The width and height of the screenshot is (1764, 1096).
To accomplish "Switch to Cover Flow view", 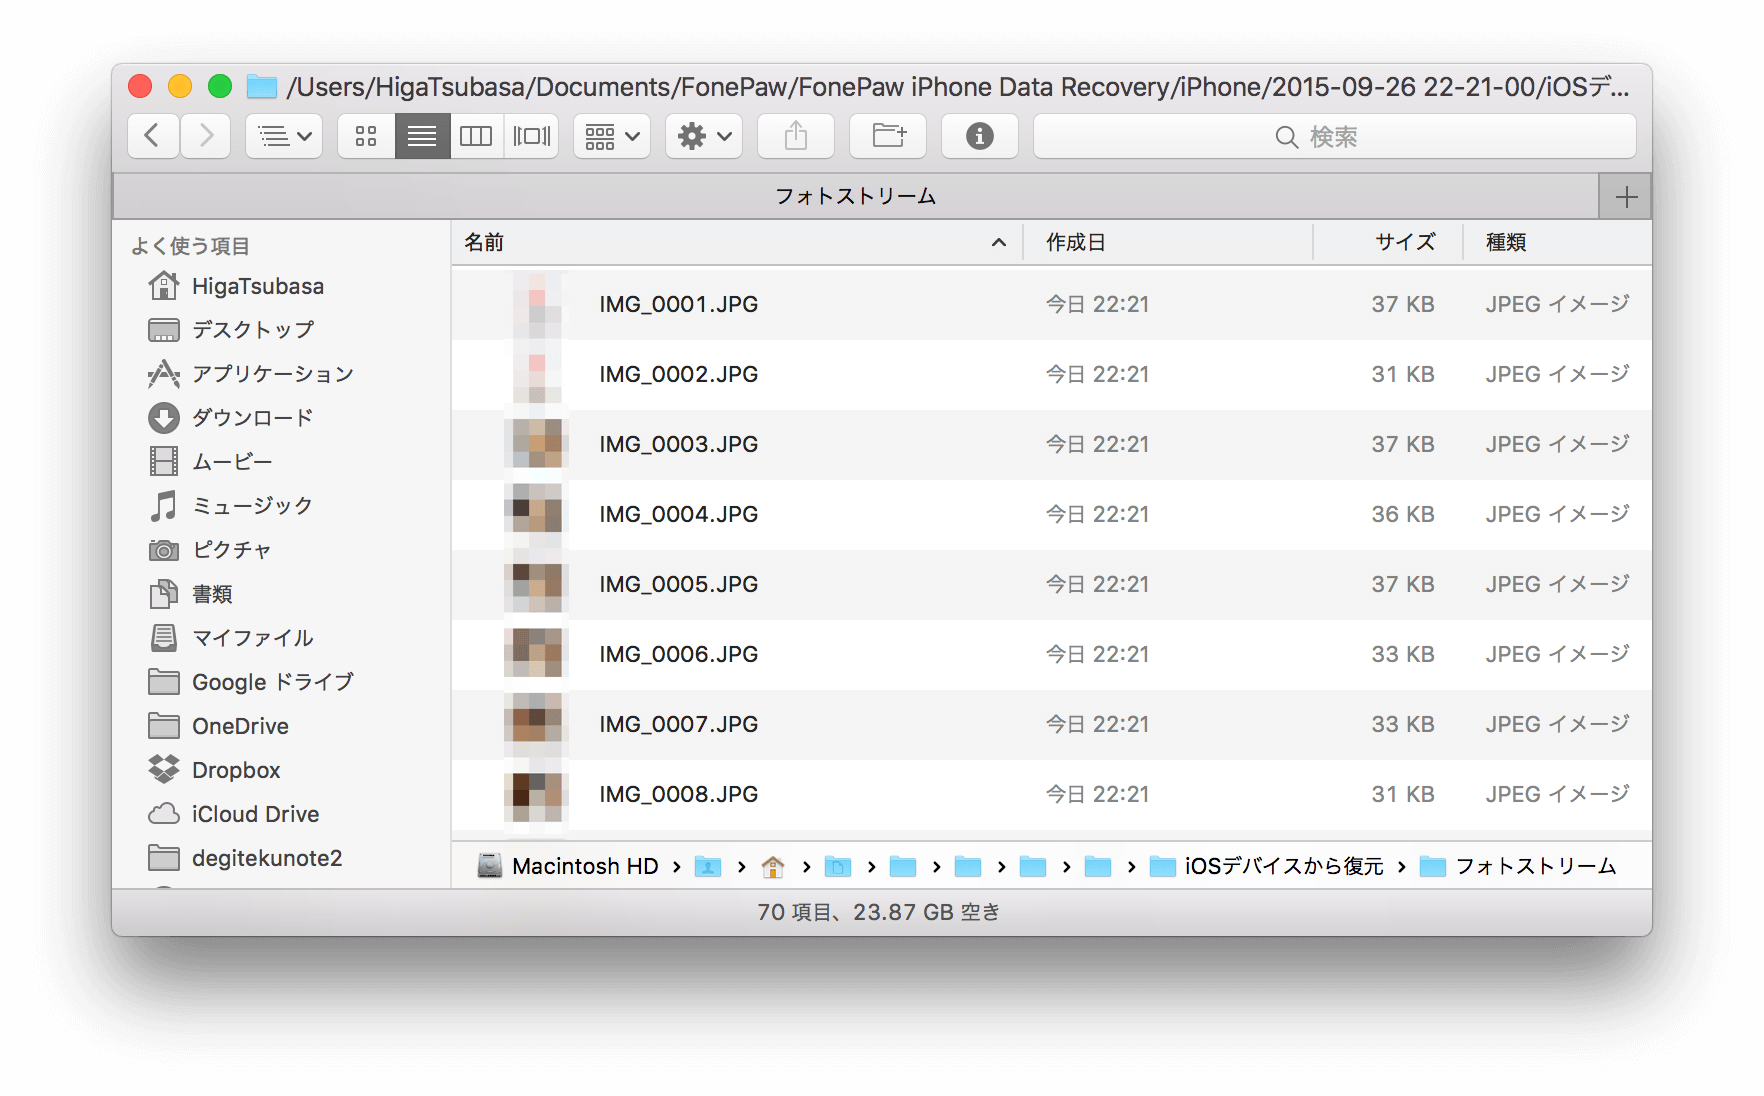I will point(531,136).
